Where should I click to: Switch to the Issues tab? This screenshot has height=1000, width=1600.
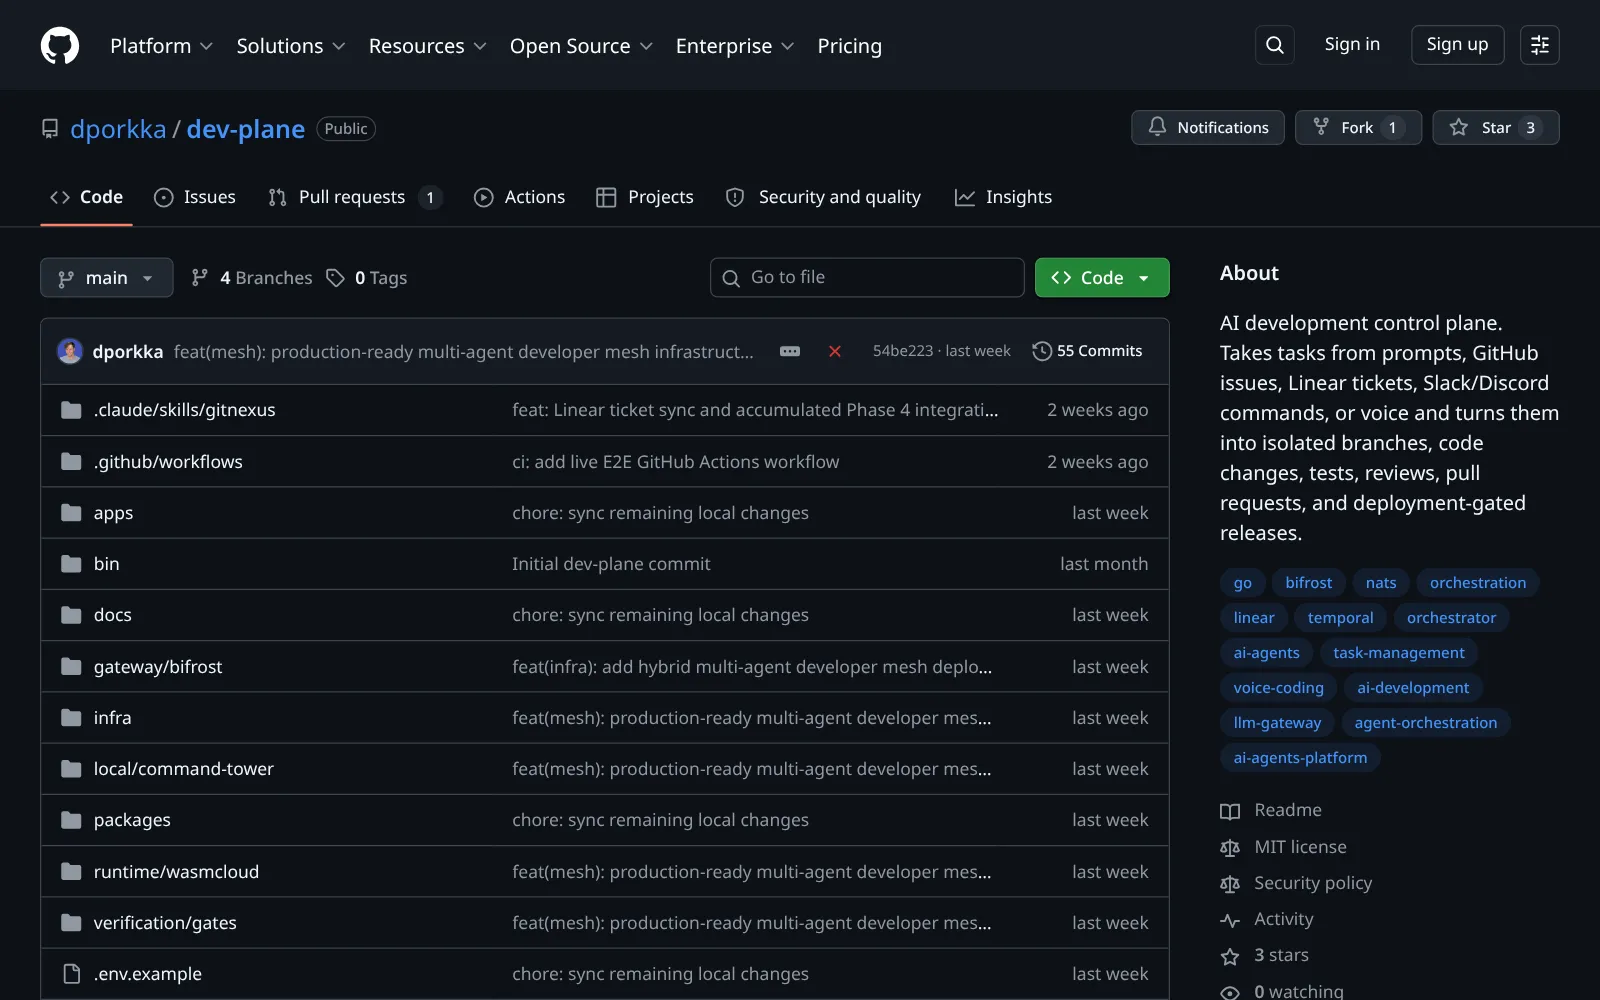195,197
